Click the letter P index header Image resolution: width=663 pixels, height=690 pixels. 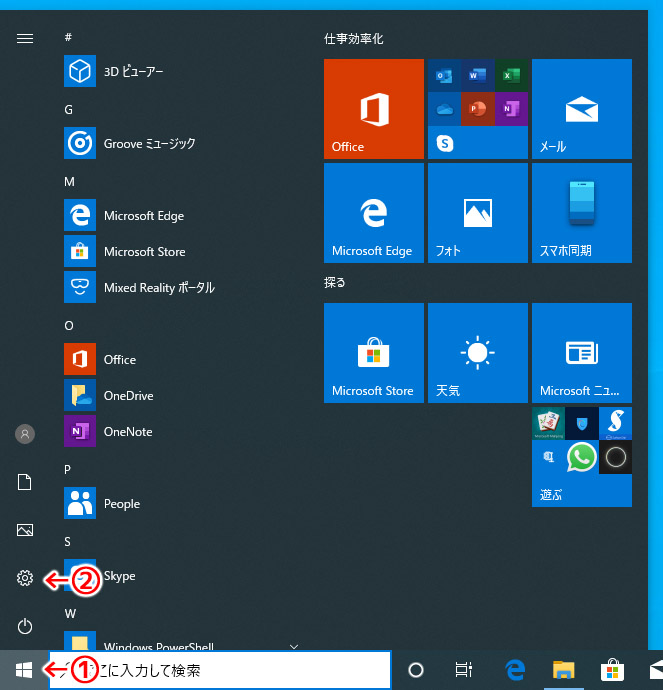coord(67,469)
